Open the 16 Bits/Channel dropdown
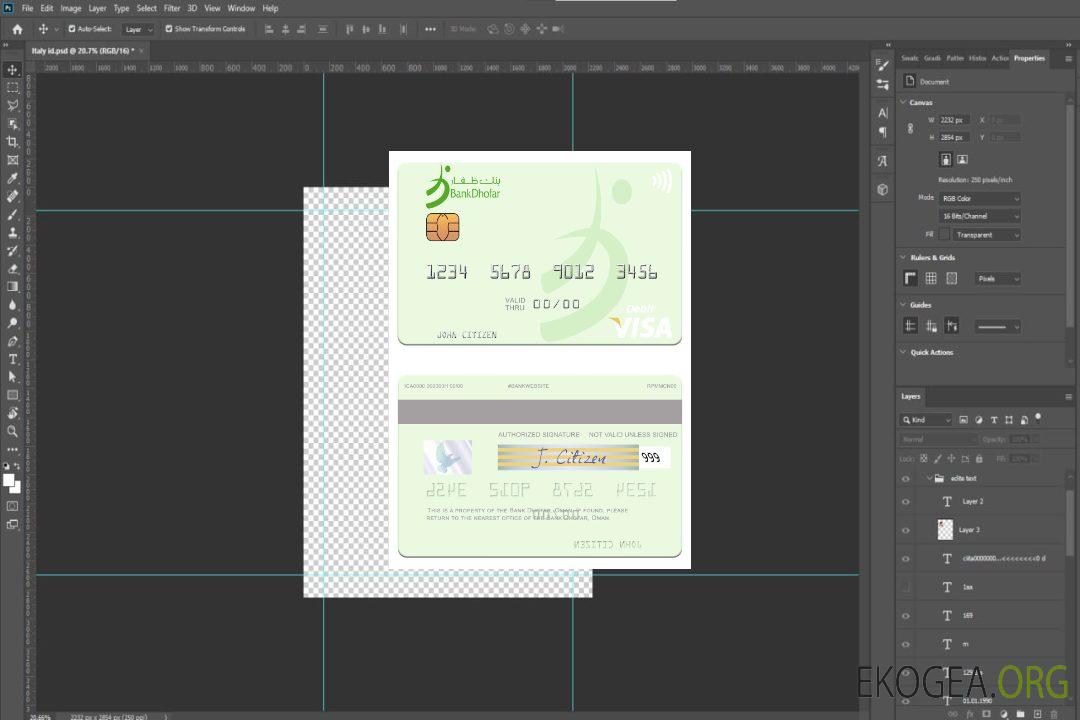Image resolution: width=1080 pixels, height=720 pixels. (979, 217)
